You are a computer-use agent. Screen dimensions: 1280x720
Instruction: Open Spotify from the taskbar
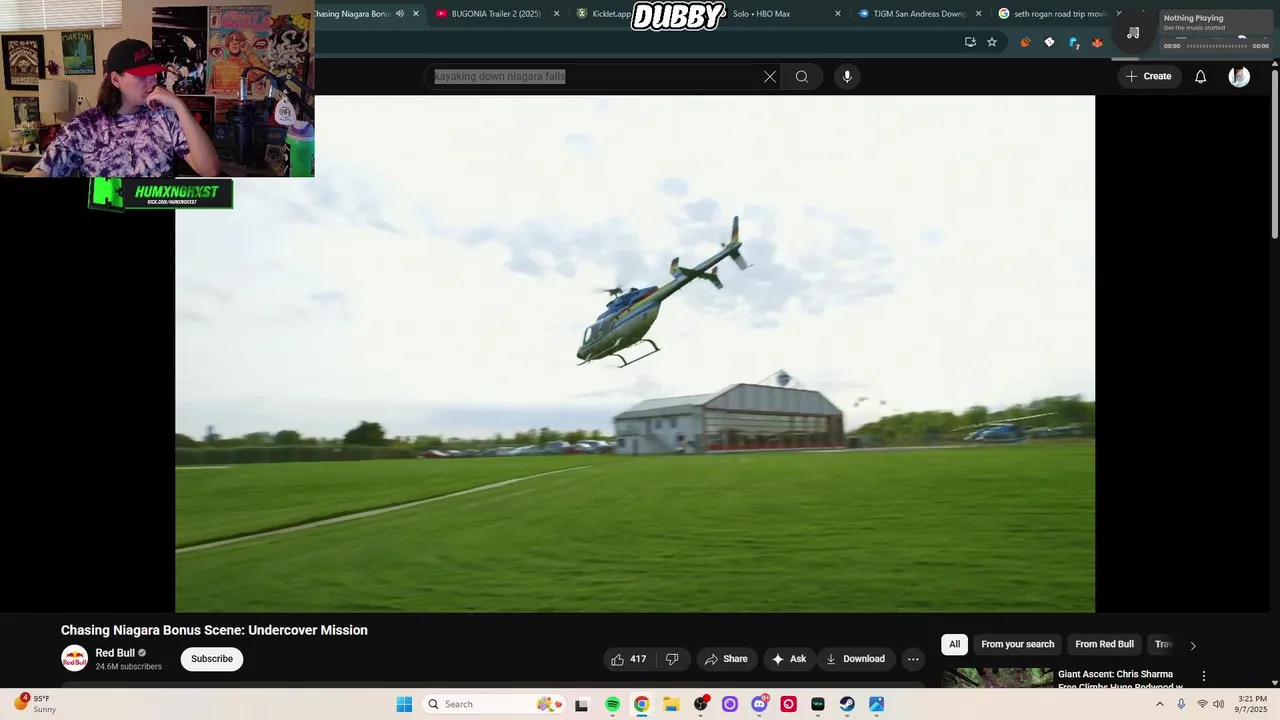(613, 704)
